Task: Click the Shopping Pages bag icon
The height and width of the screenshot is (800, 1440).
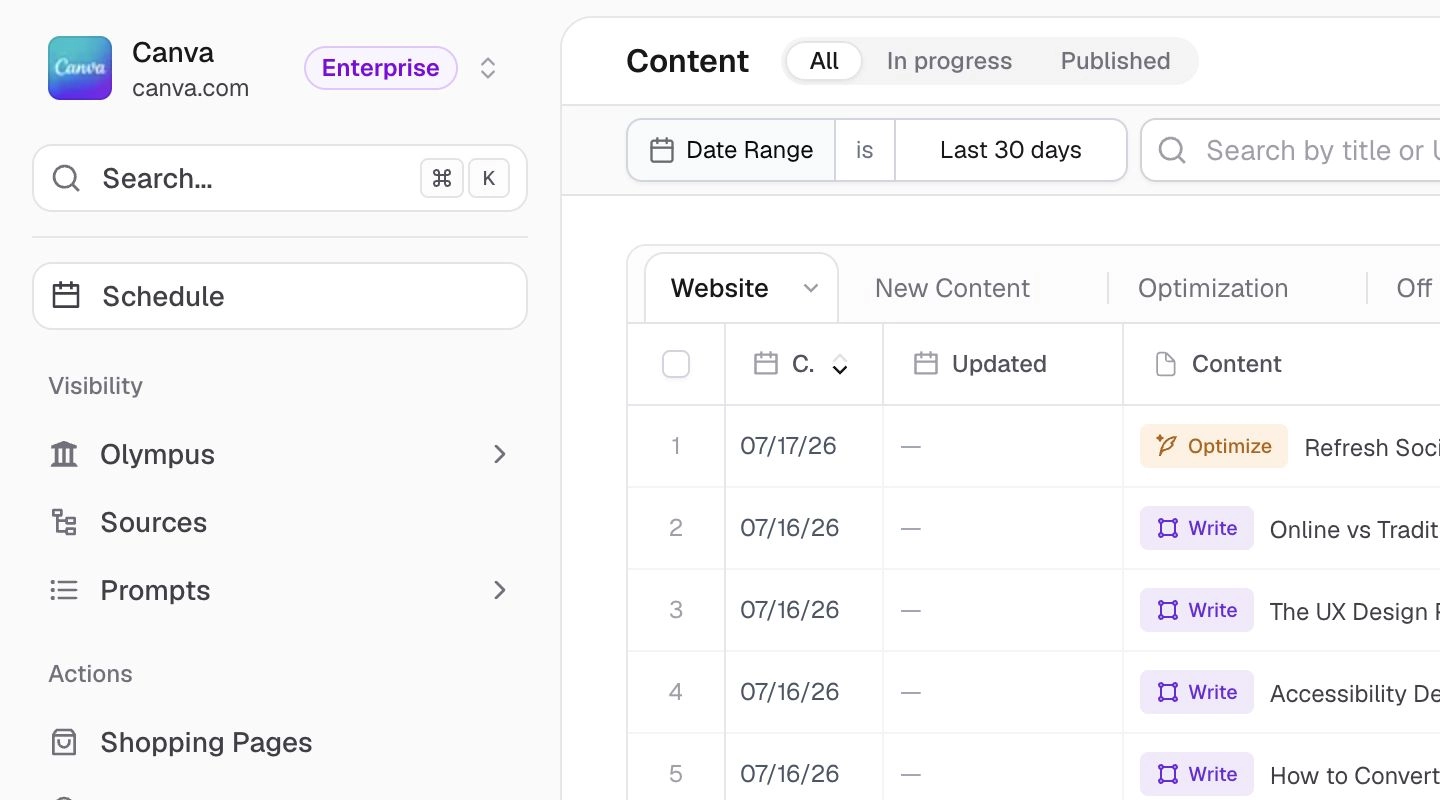Action: [64, 742]
